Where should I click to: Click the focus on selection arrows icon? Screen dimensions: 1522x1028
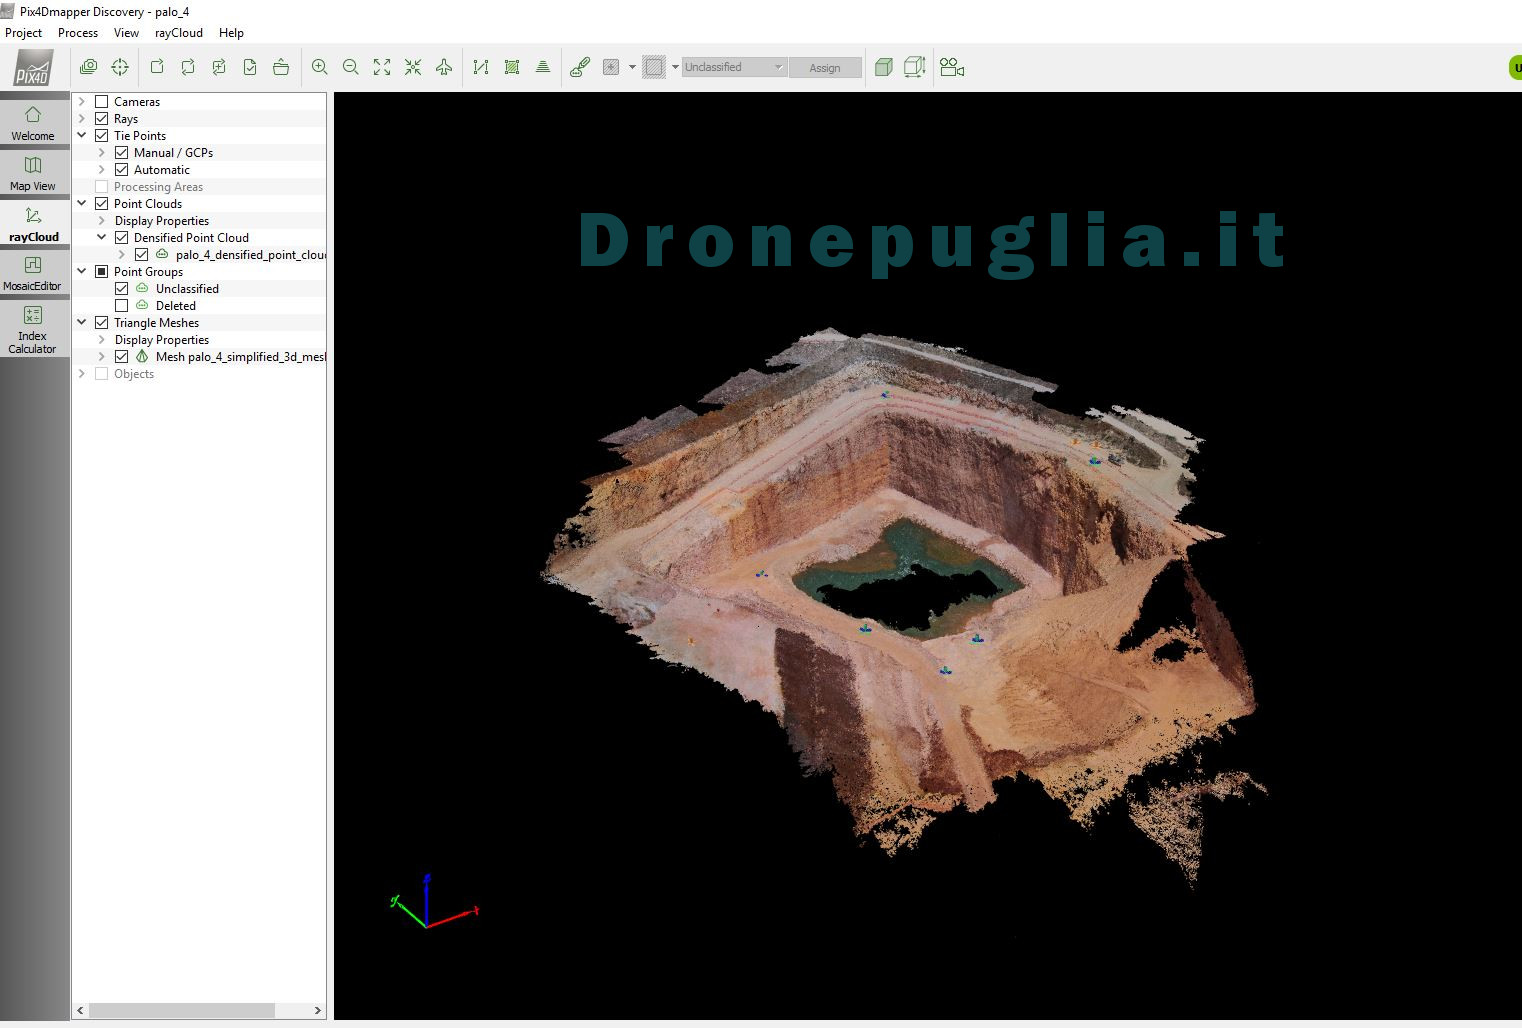(x=413, y=67)
